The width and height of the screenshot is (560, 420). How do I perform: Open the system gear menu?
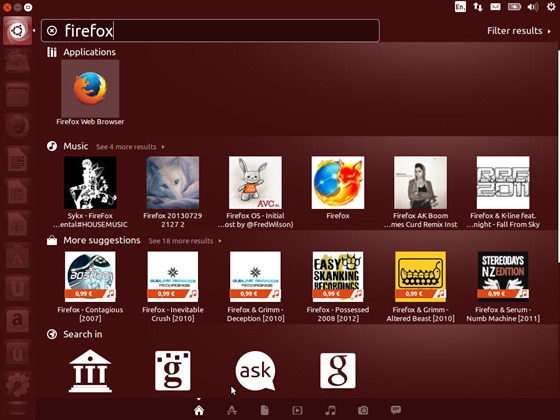551,6
